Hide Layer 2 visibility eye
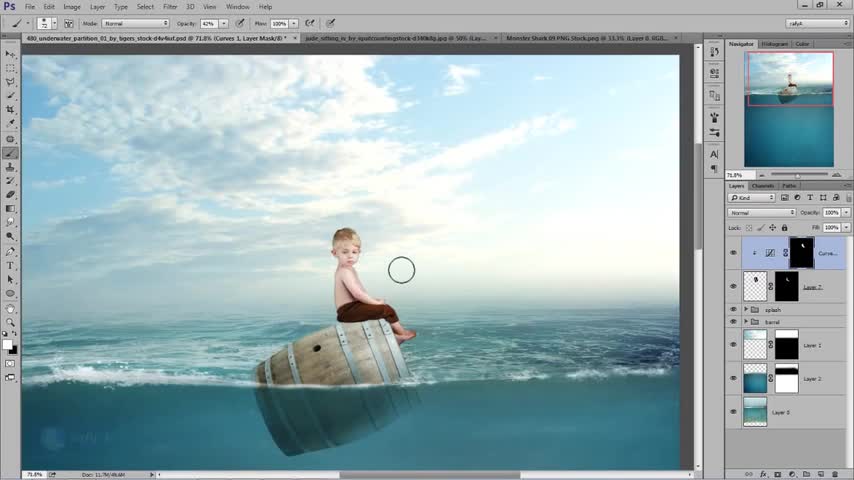854x480 pixels. [733, 378]
